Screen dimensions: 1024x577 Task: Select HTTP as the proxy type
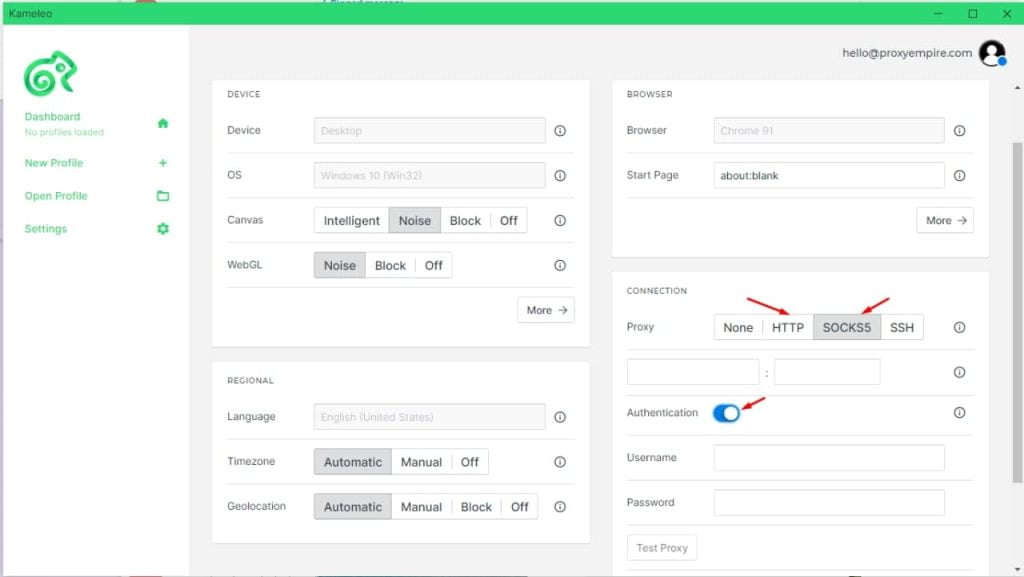(788, 328)
